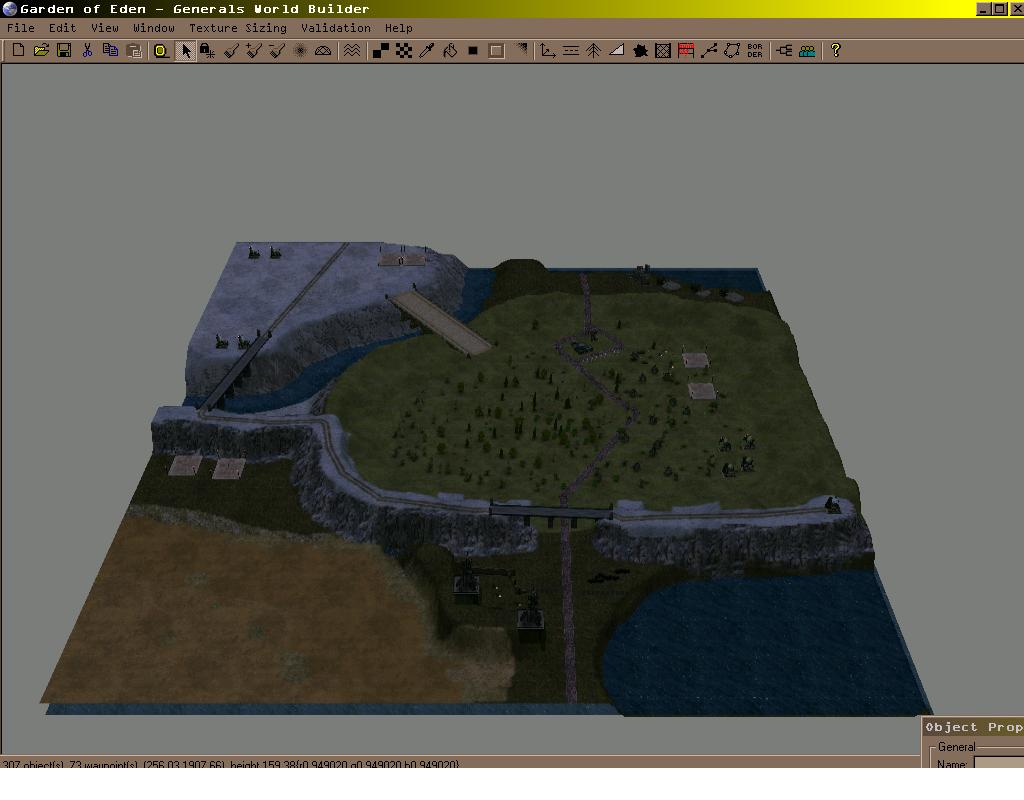The image size is (1024, 800).
Task: Open the scripts tree diagram icon
Action: [x=784, y=50]
